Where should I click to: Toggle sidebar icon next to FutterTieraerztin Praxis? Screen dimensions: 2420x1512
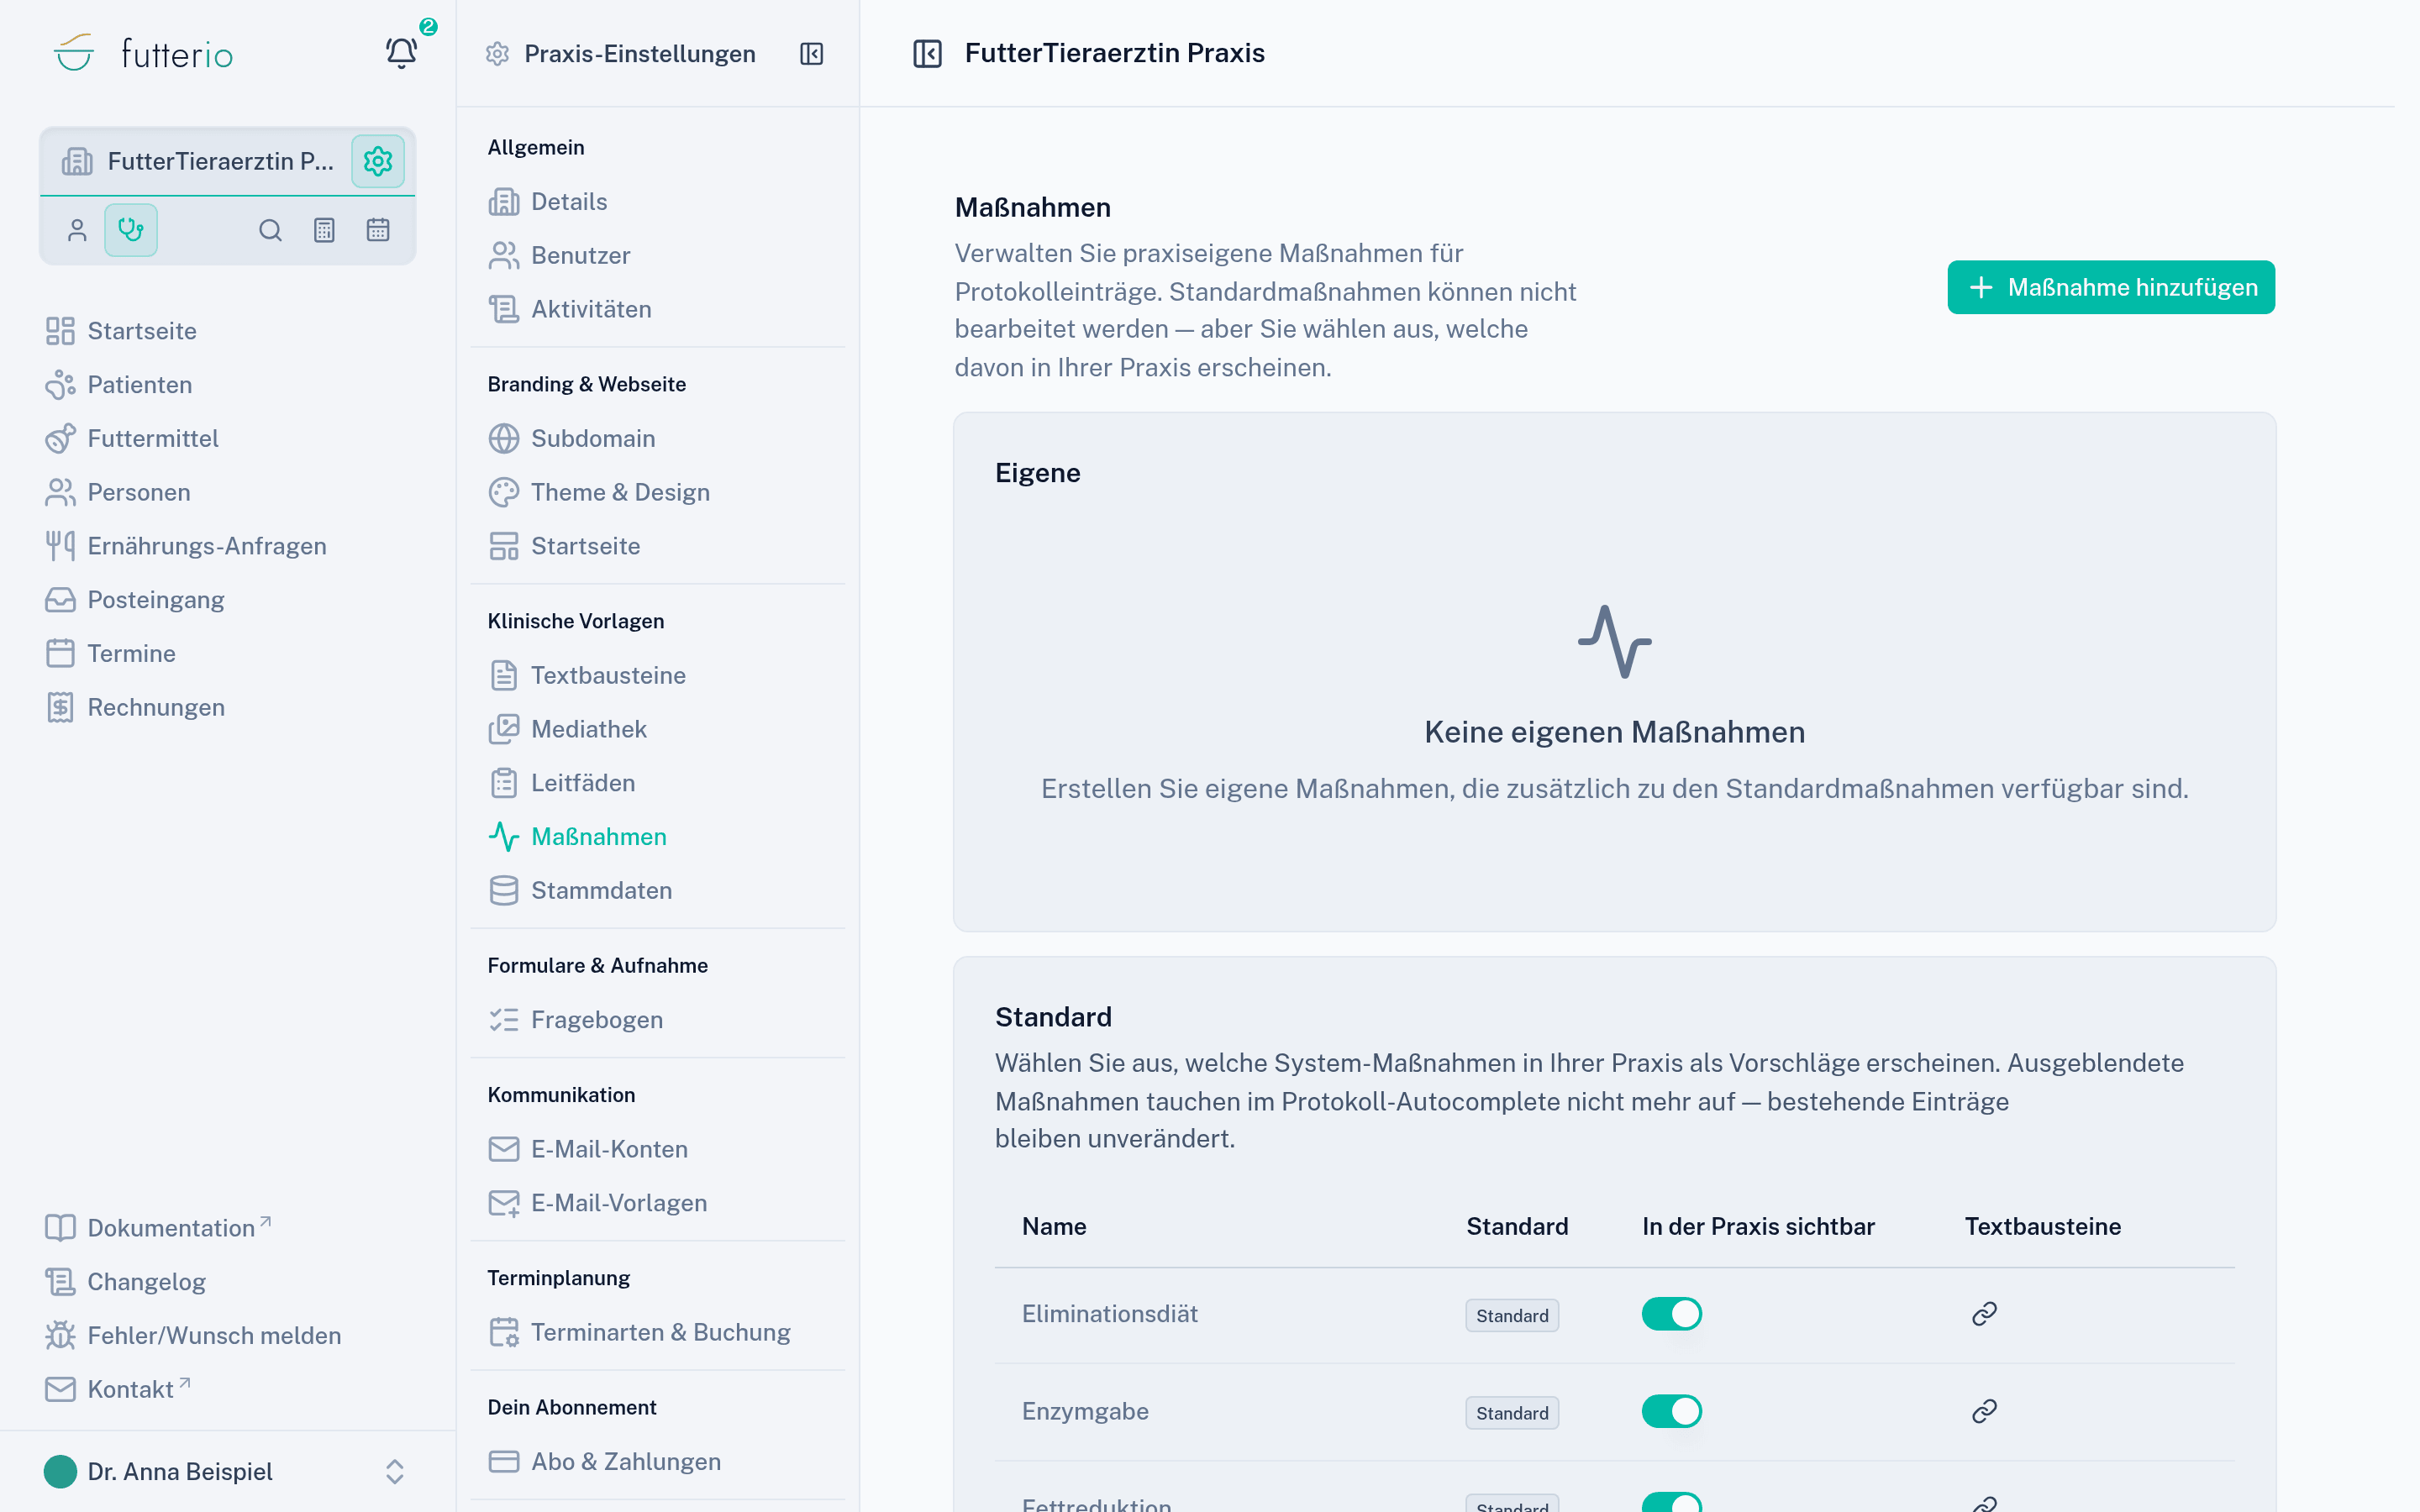927,53
